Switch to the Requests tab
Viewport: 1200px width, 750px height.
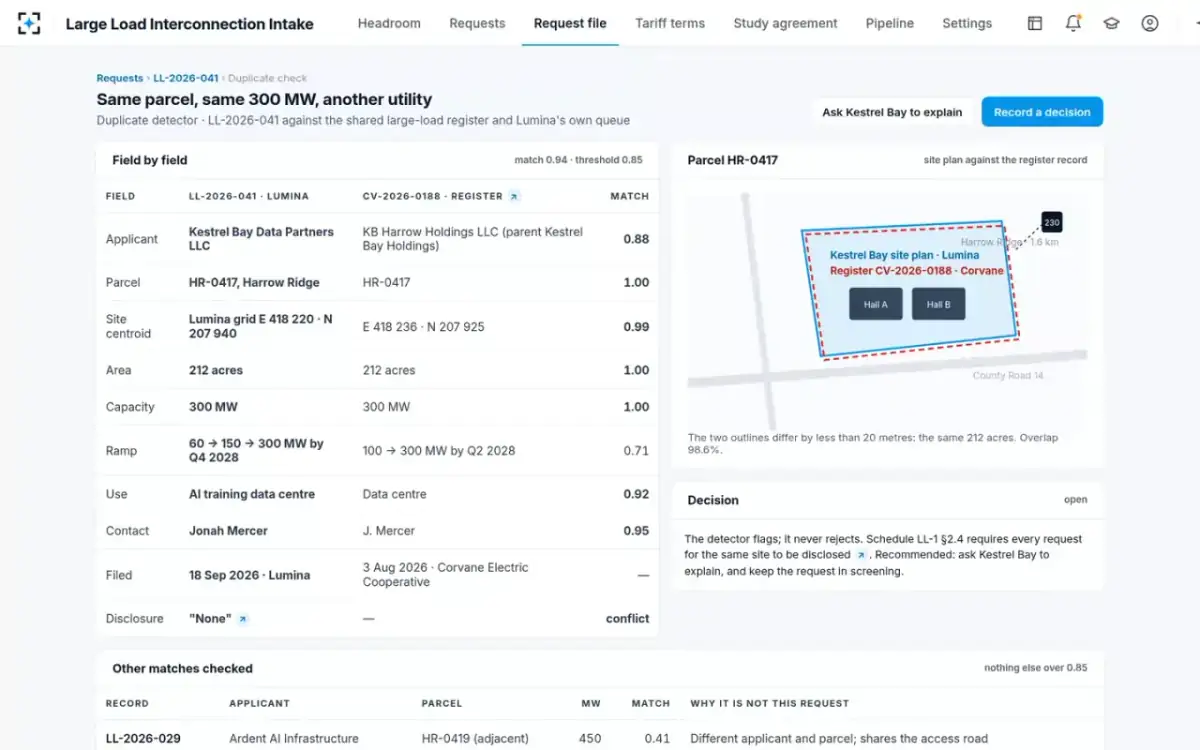[477, 23]
